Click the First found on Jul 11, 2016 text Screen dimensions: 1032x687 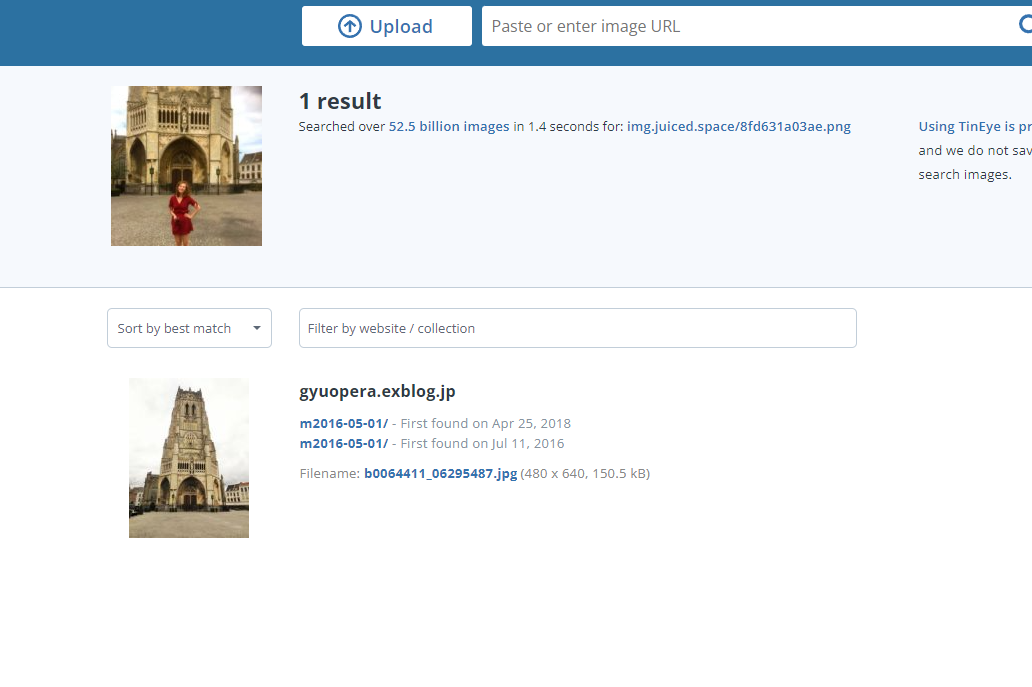click(482, 443)
